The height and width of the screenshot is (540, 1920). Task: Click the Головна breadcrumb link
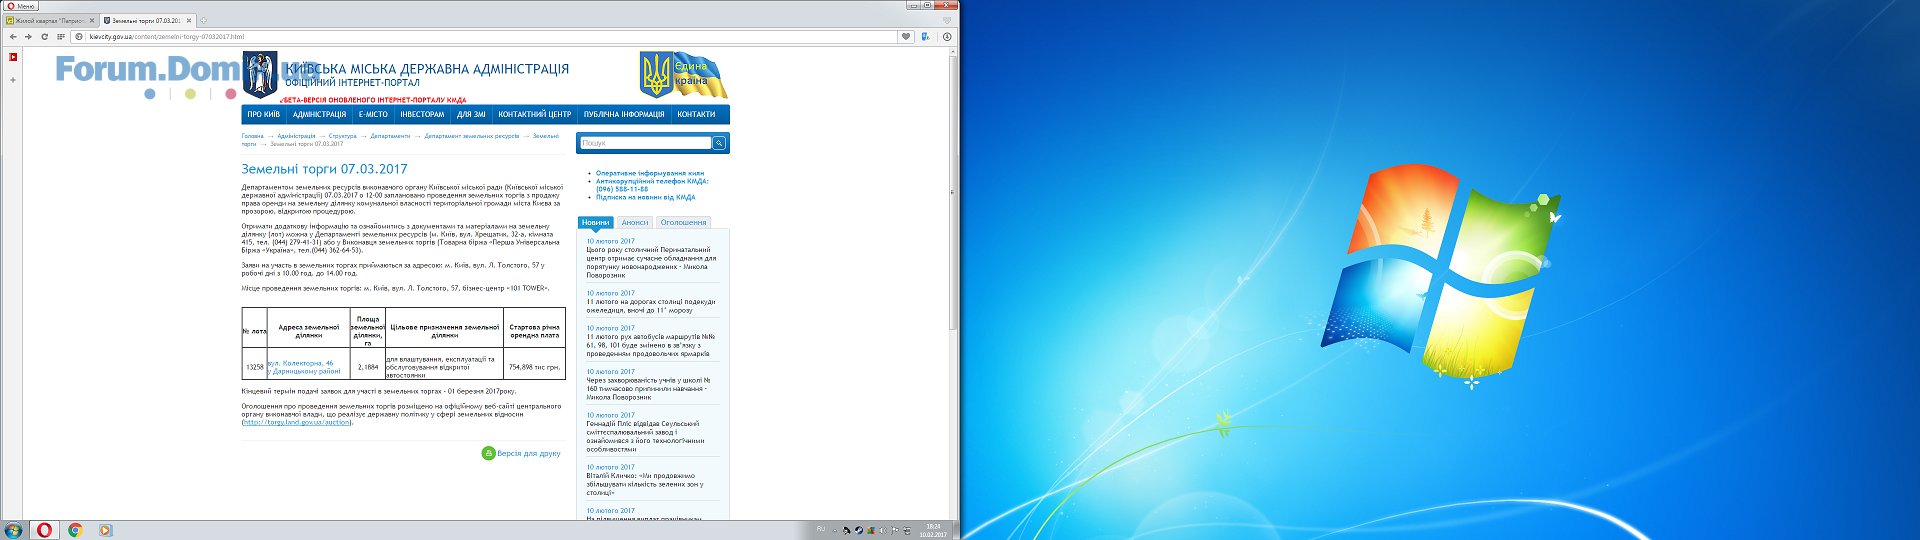[x=252, y=136]
